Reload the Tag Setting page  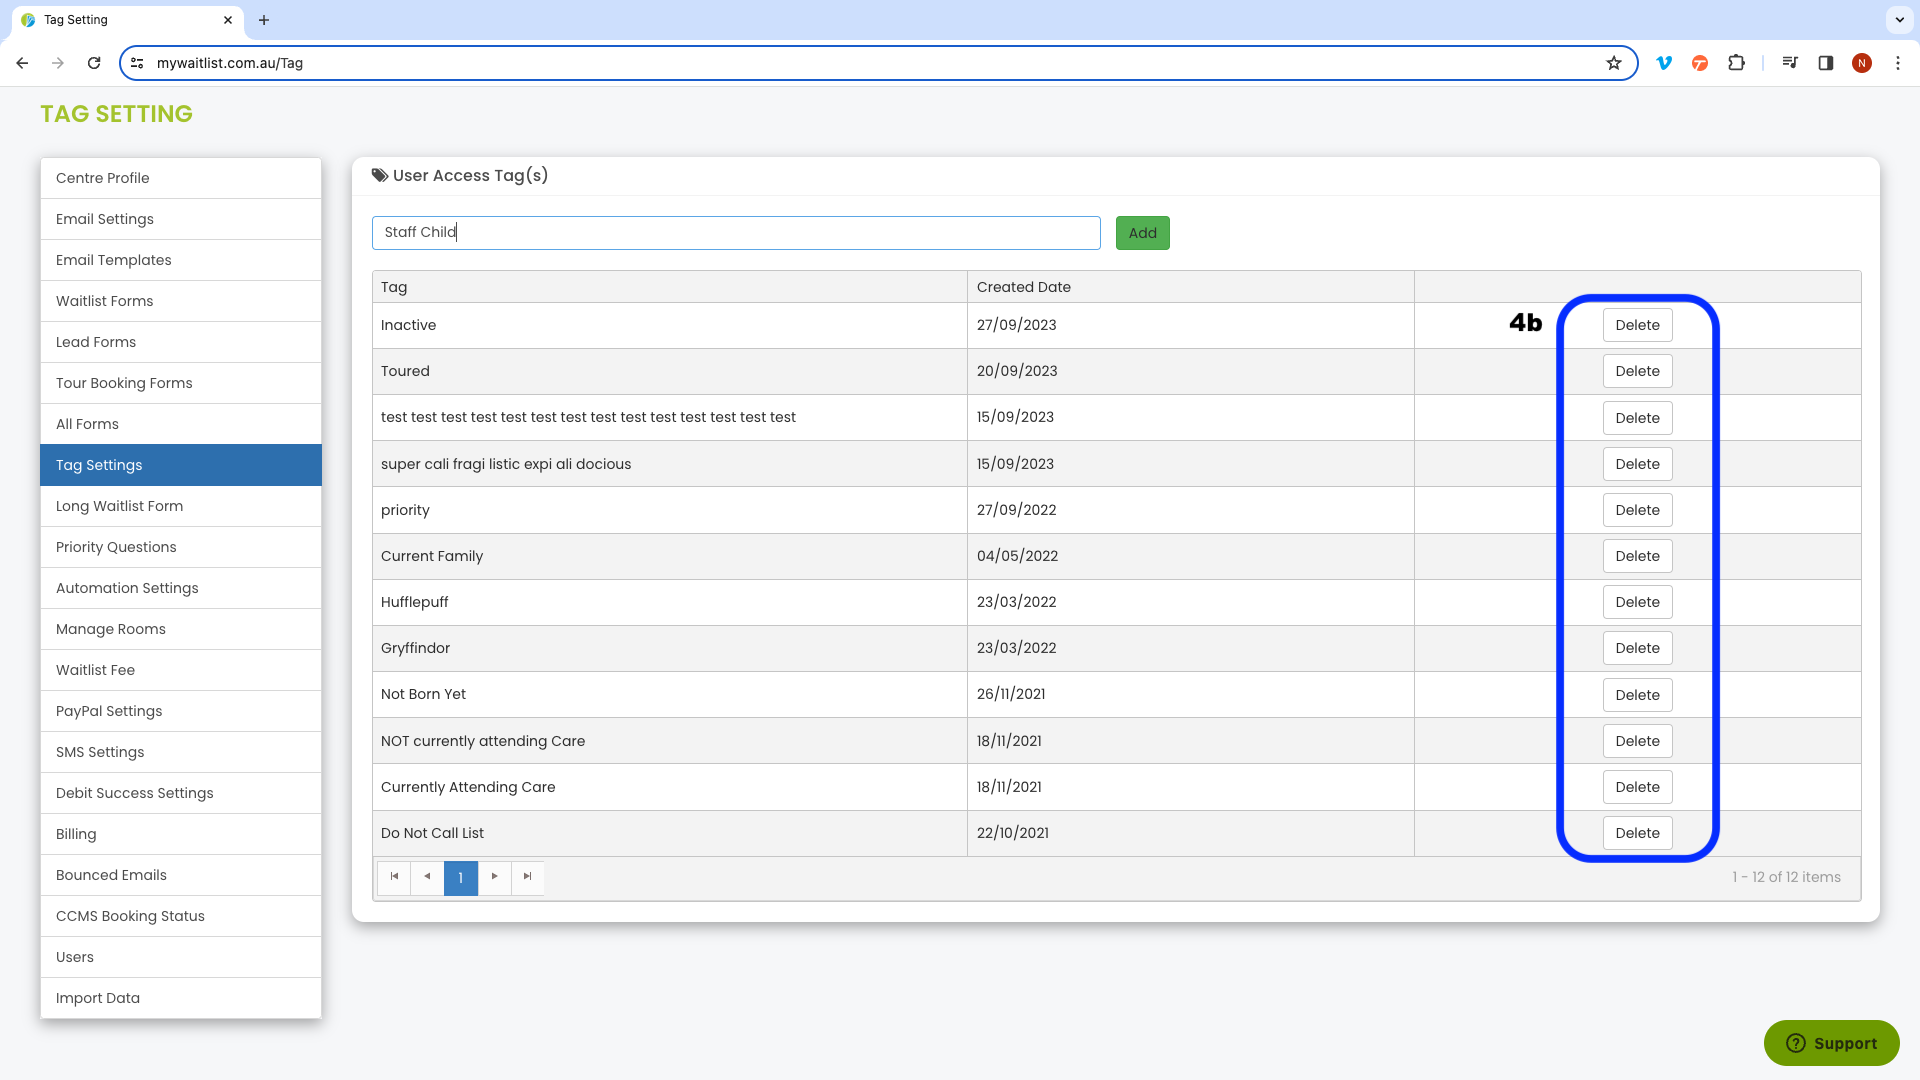point(94,63)
